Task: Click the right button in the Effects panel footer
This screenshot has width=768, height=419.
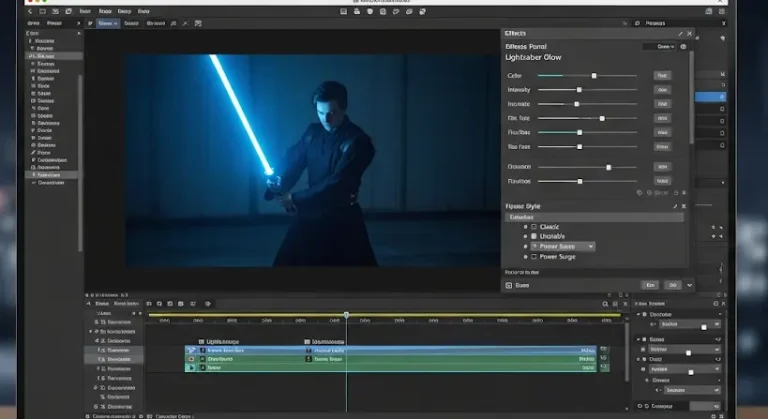Action: (672, 285)
